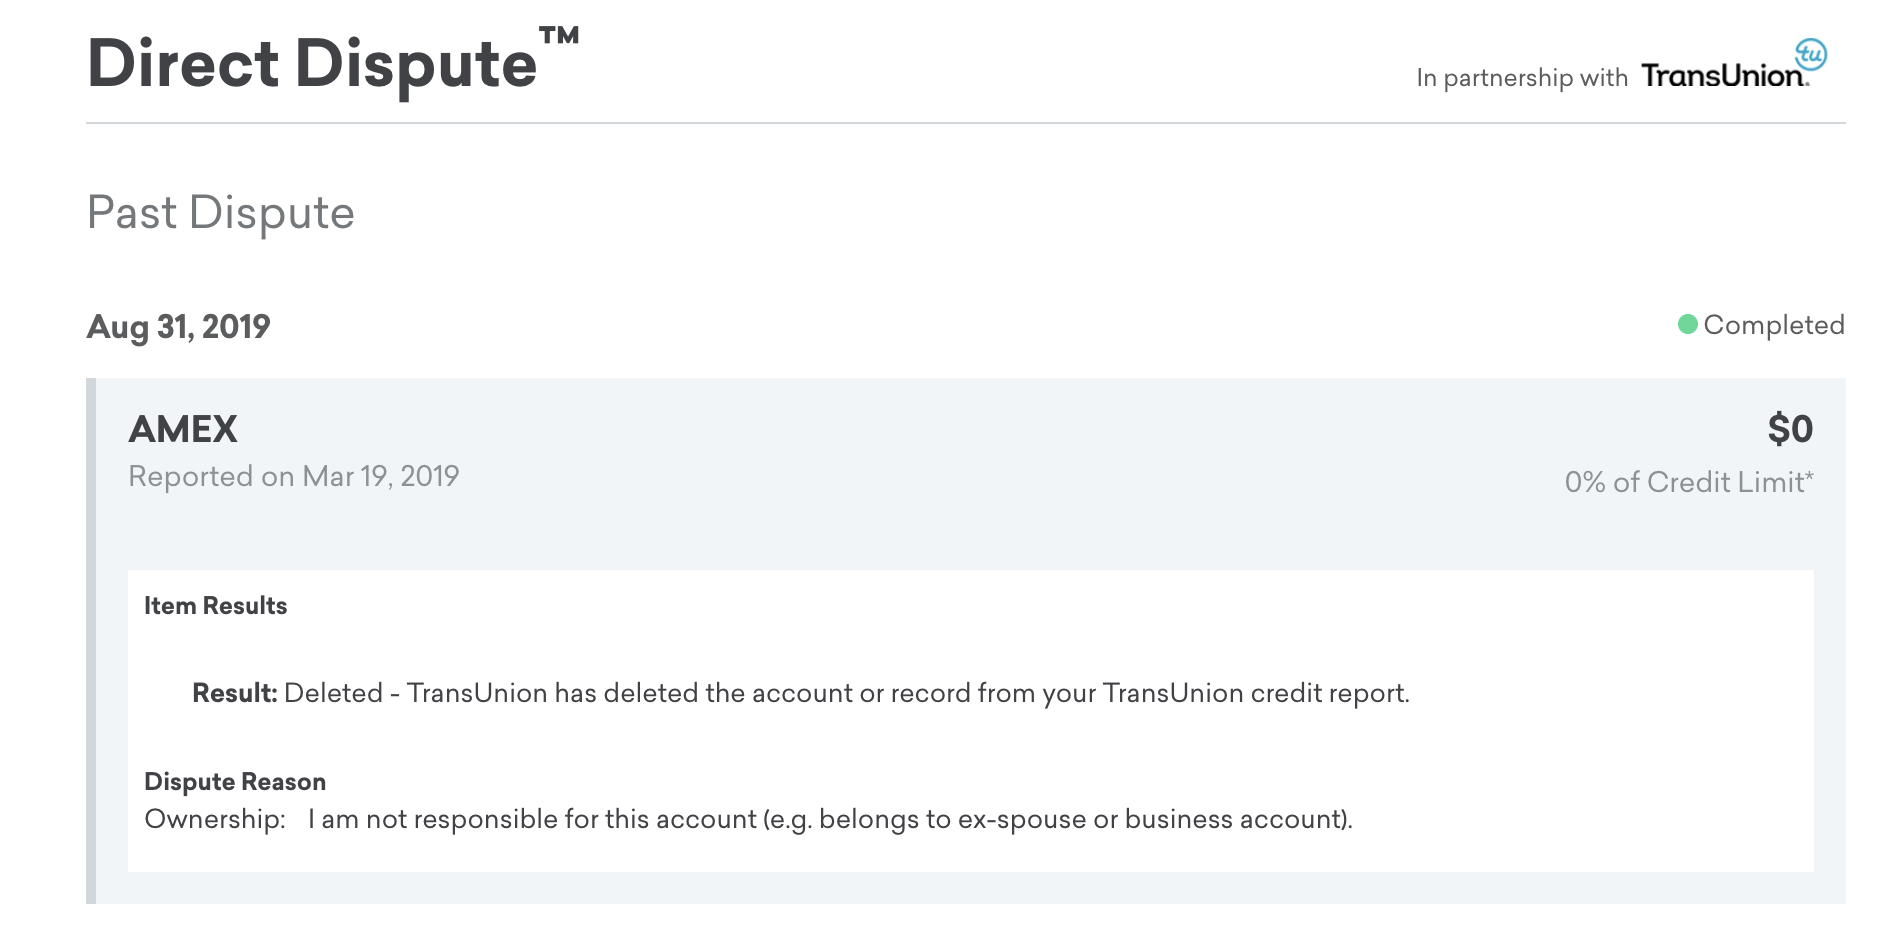Click the 0% of Credit Limit text
The image size is (1894, 940).
pos(1688,482)
